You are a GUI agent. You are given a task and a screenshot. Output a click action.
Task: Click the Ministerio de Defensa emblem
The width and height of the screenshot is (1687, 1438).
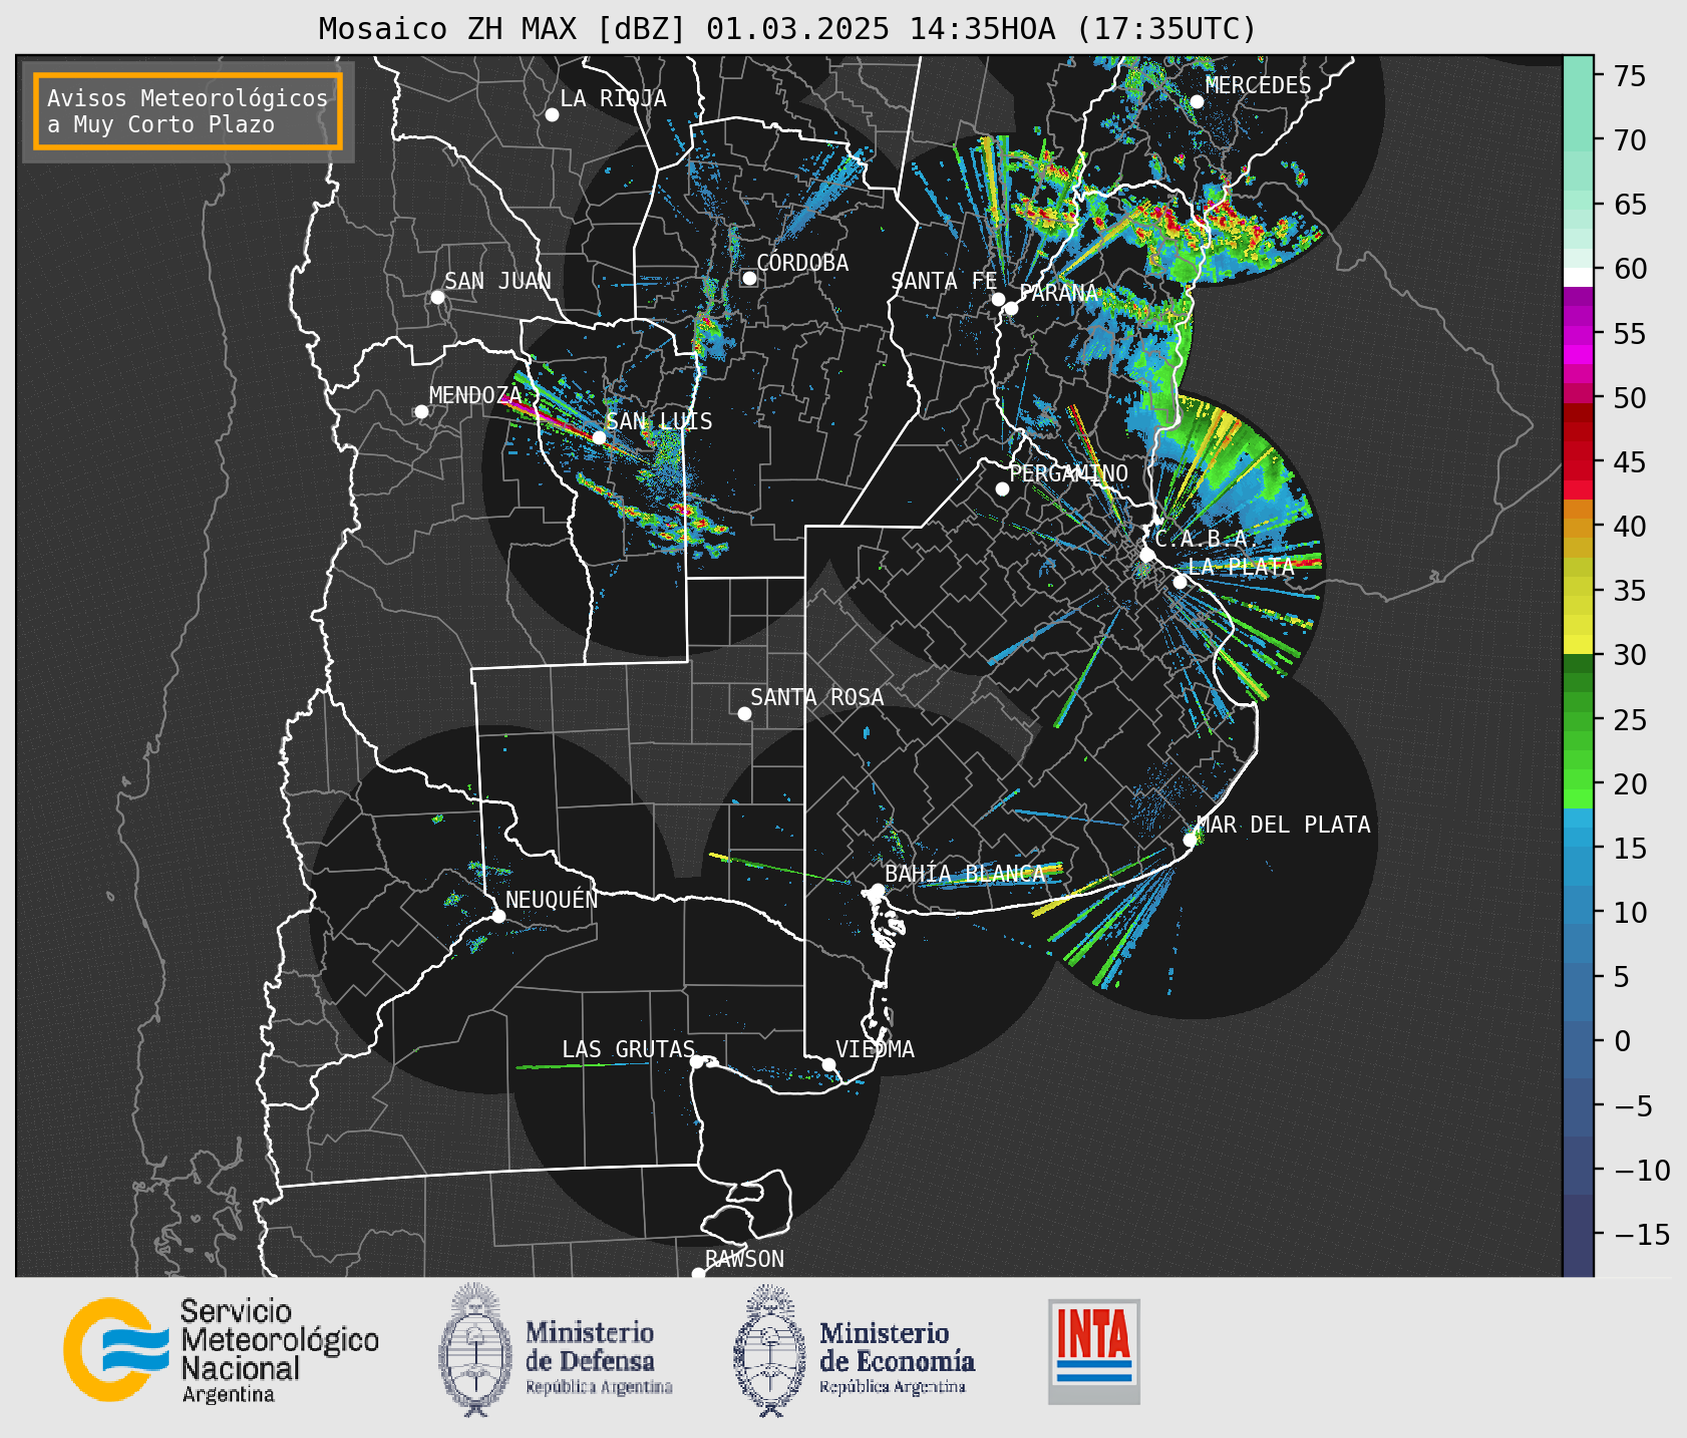click(474, 1349)
